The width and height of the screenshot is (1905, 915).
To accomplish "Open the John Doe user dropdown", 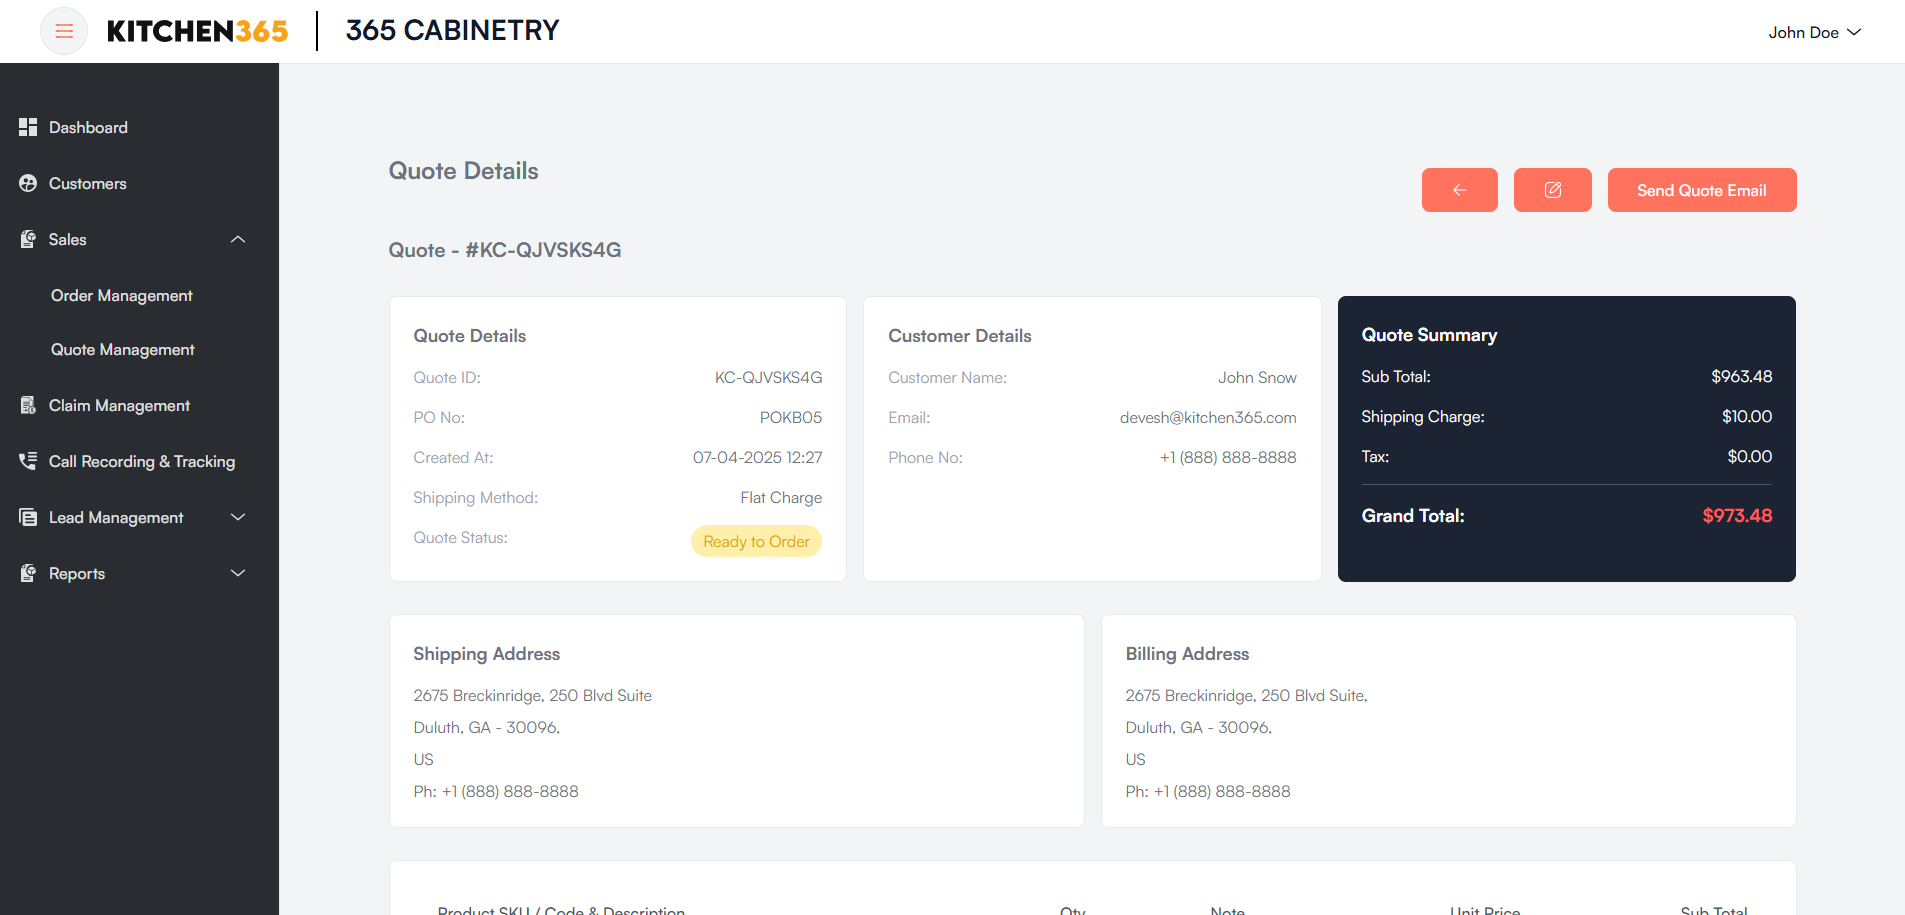I will (1814, 32).
